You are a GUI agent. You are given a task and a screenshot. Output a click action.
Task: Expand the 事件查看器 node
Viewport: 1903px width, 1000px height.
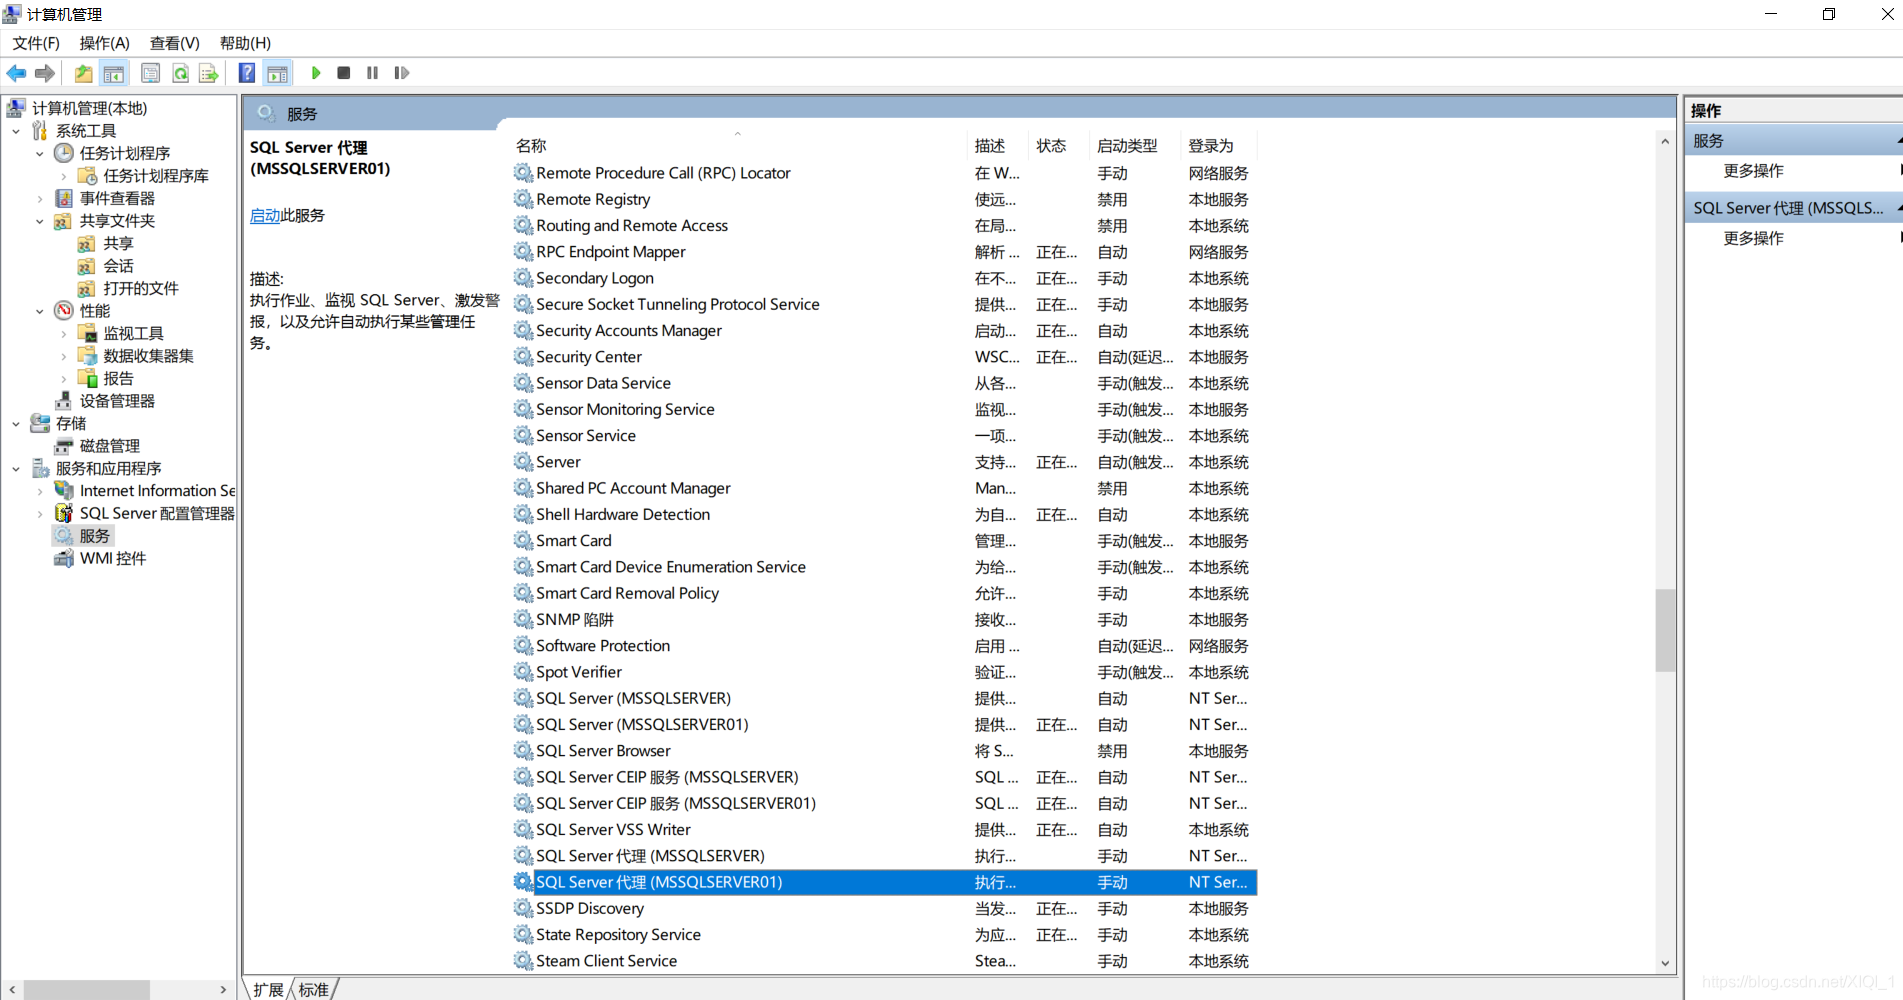(40, 198)
